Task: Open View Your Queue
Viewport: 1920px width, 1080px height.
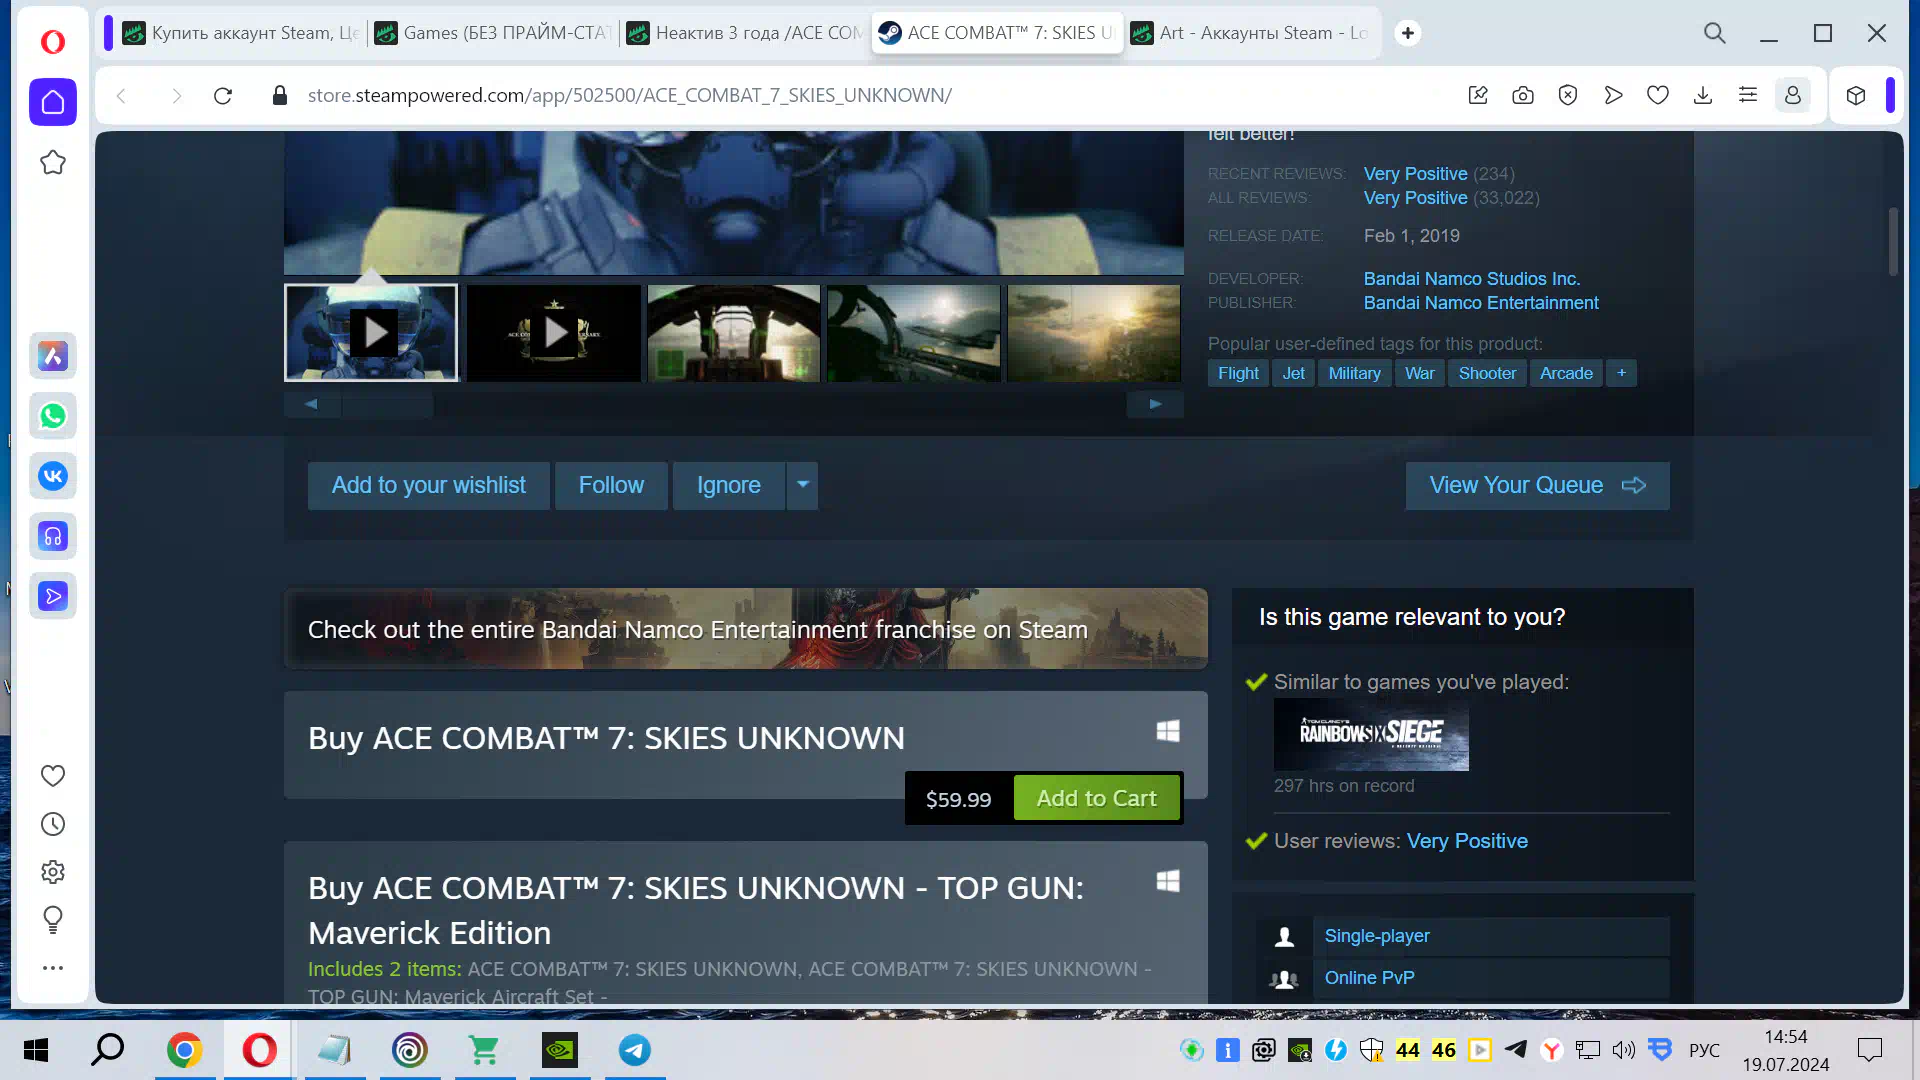Action: [1537, 486]
